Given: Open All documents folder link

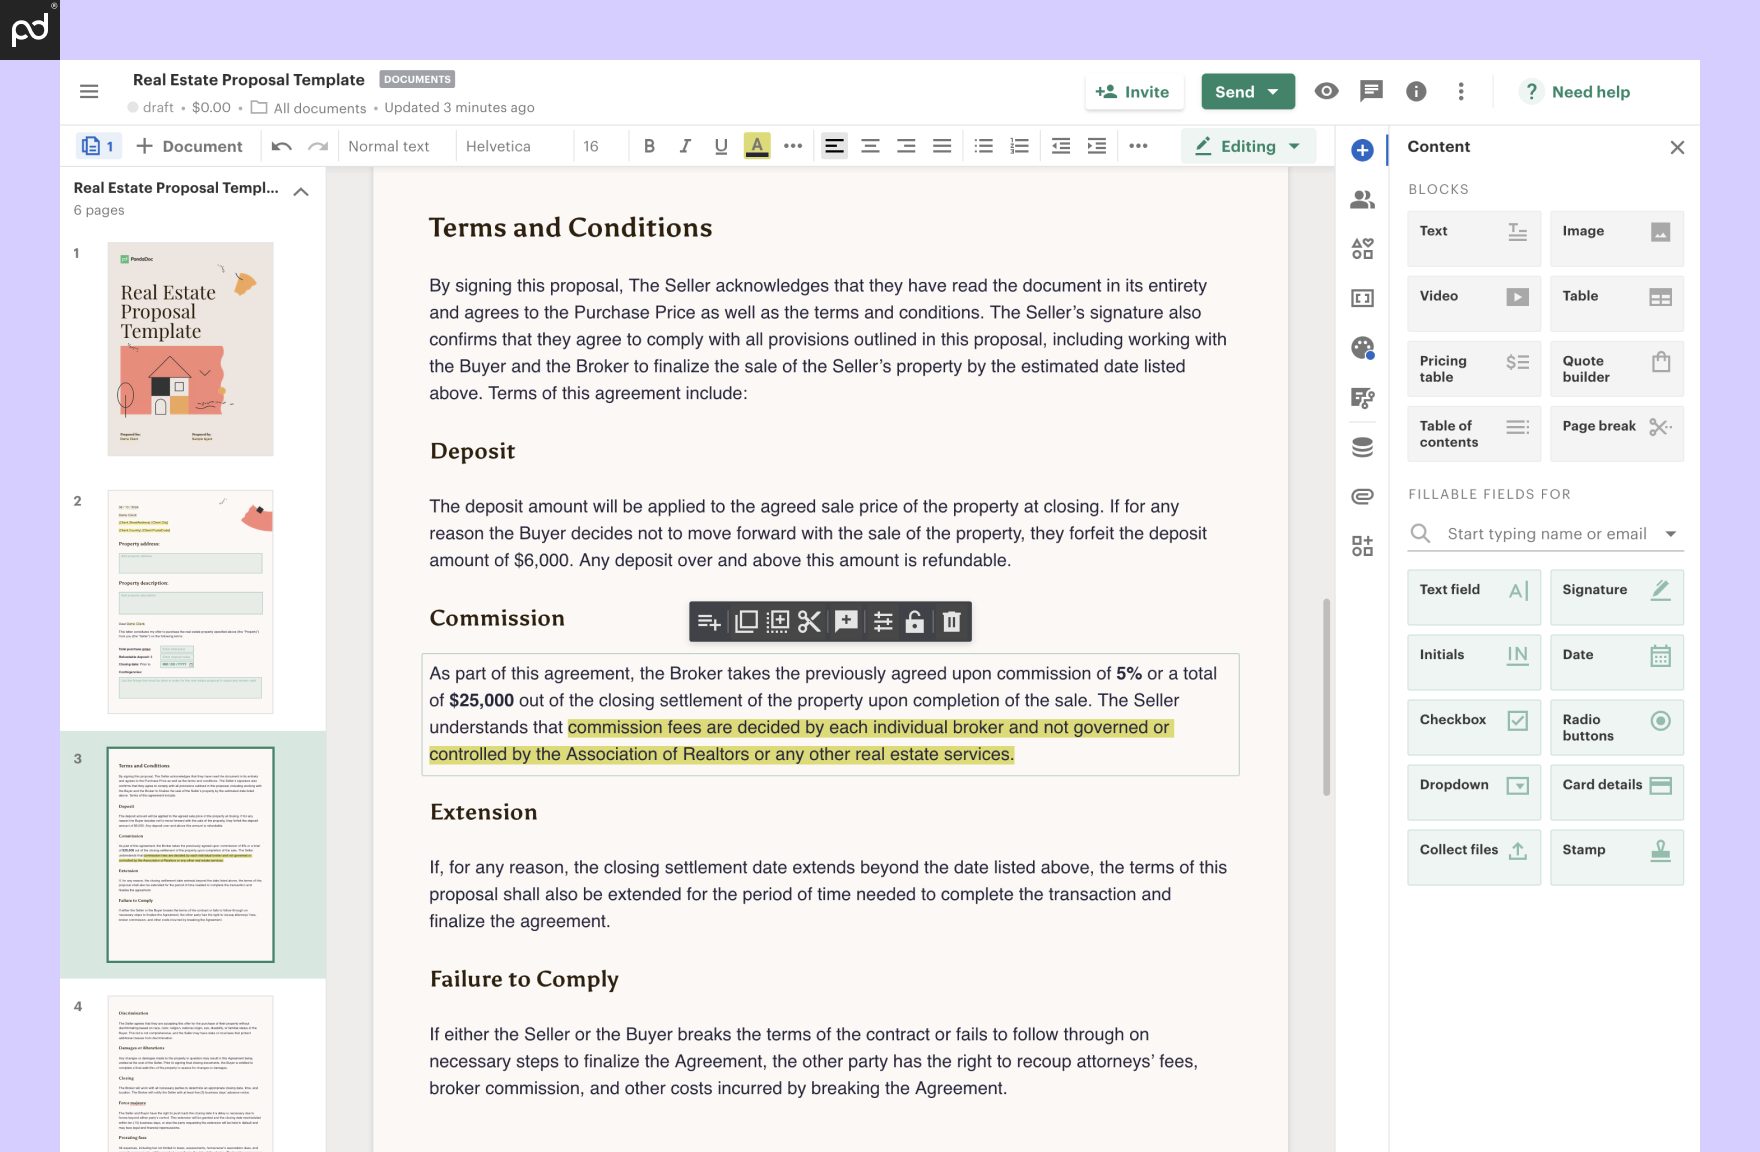Looking at the screenshot, I should 309,108.
